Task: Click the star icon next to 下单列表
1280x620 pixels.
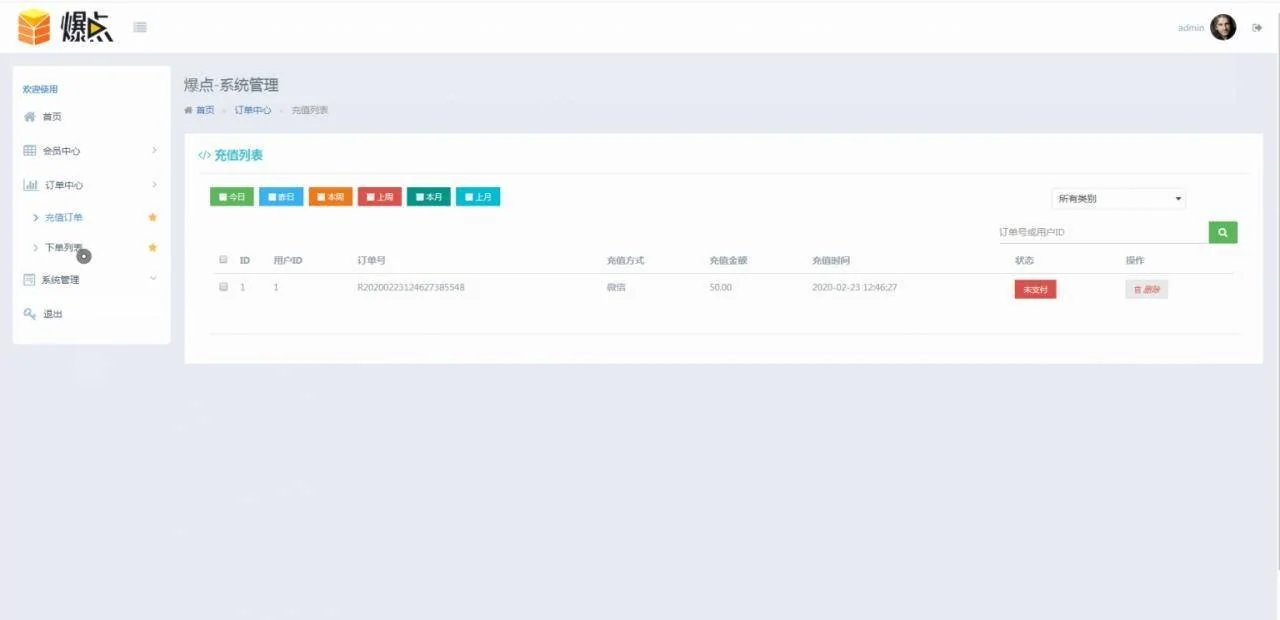Action: (x=153, y=247)
